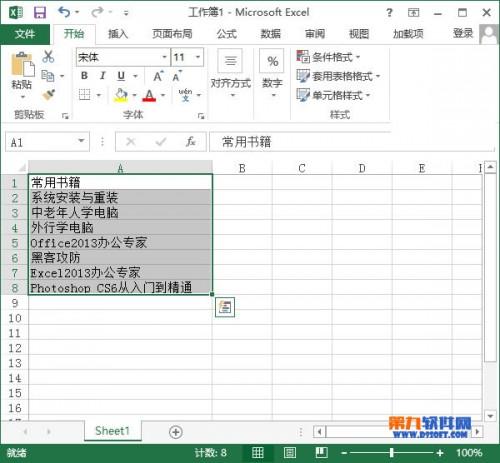
Task: Open the font name 宋体 combo box
Action: coord(123,57)
